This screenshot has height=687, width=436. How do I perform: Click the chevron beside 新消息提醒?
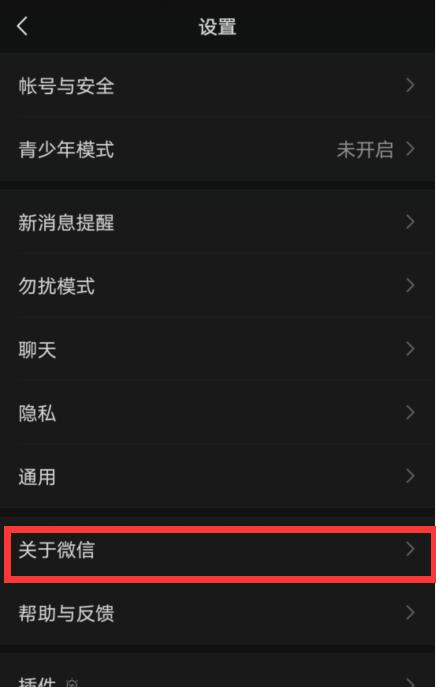[410, 222]
